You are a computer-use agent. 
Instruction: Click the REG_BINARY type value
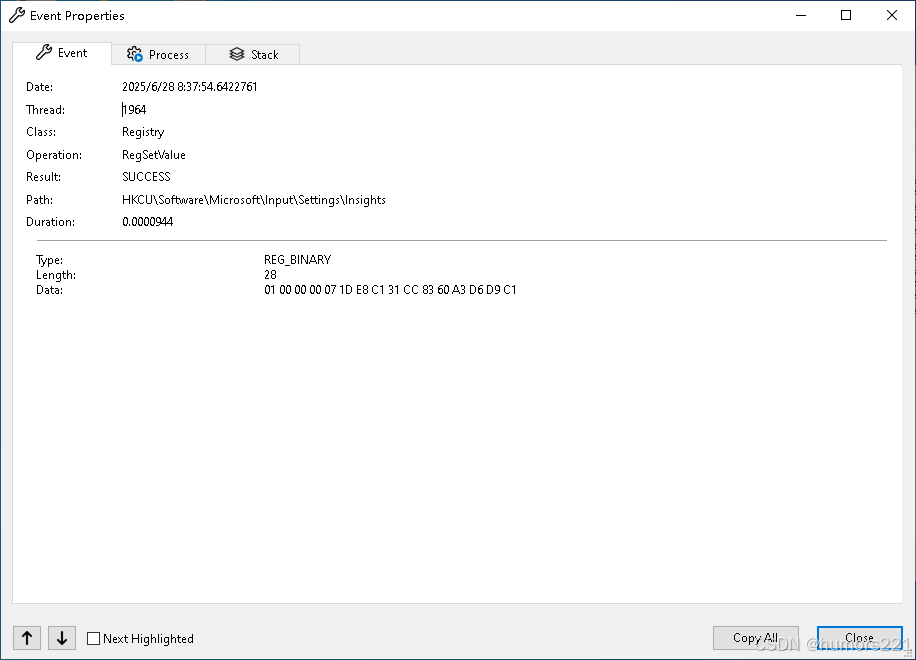[x=297, y=259]
